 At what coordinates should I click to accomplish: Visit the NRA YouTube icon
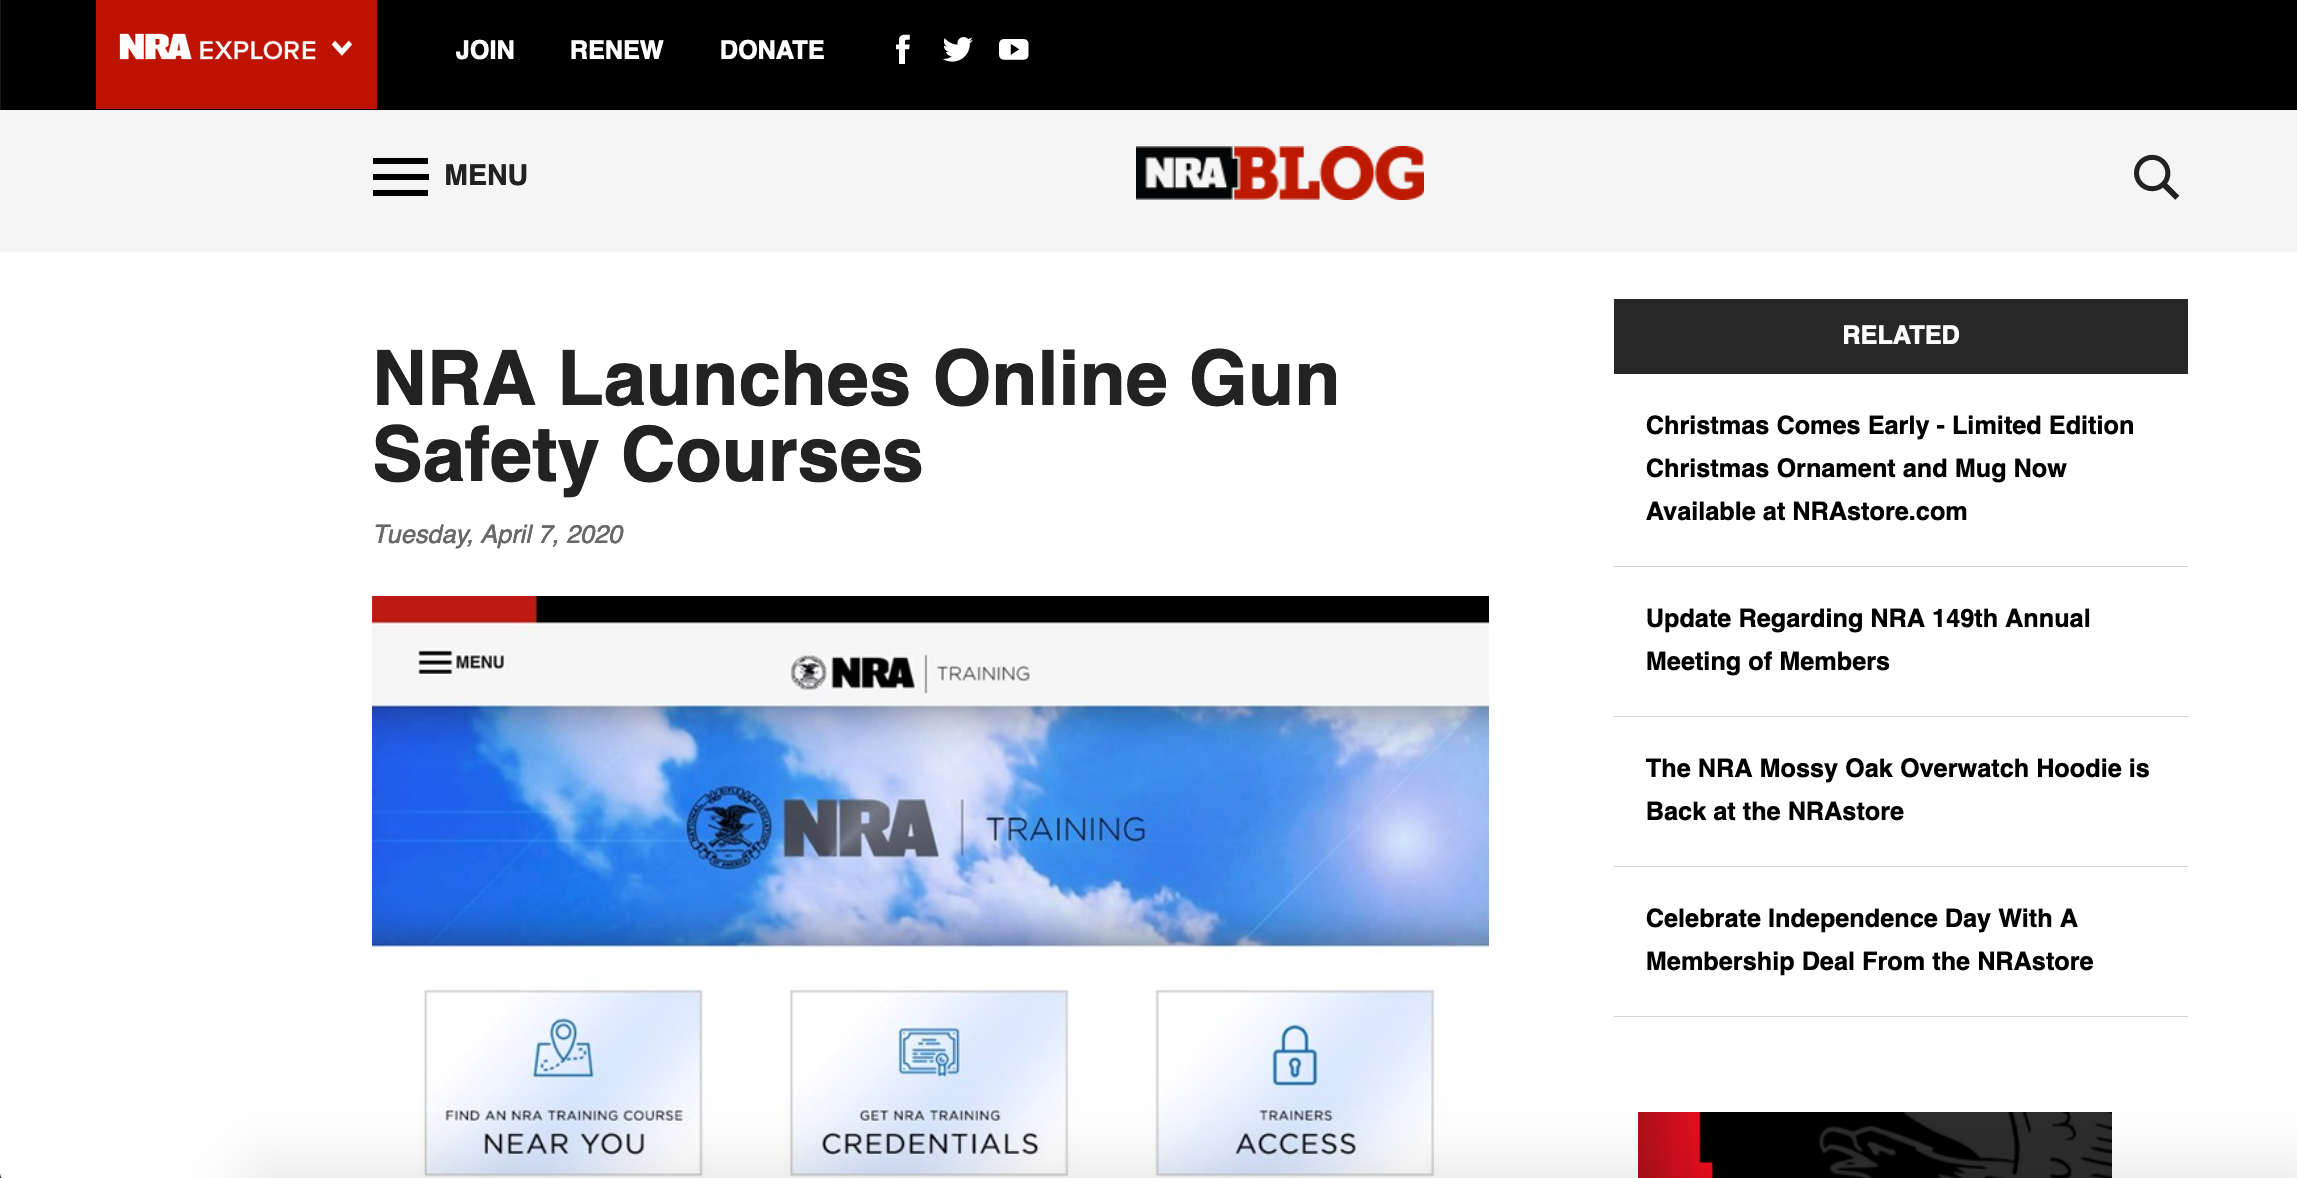[1013, 50]
